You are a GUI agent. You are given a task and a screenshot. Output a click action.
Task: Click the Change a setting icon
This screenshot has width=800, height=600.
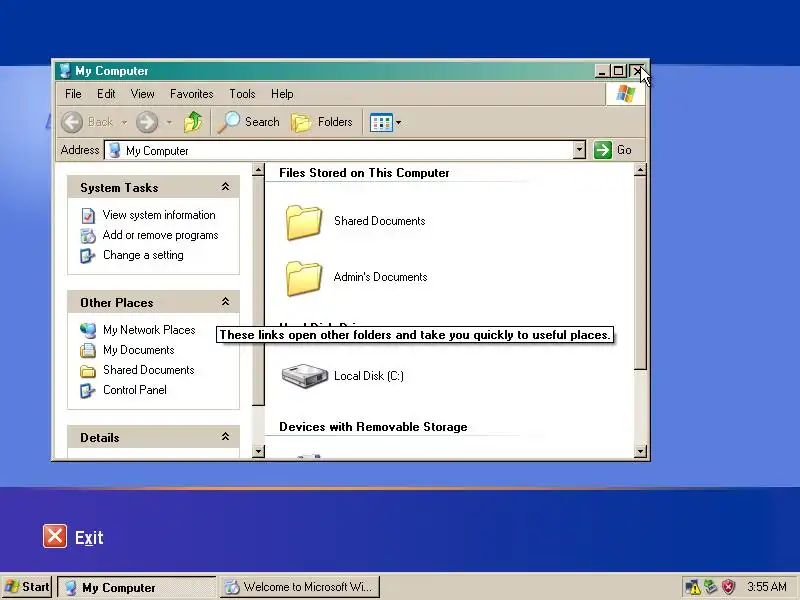[88, 255]
